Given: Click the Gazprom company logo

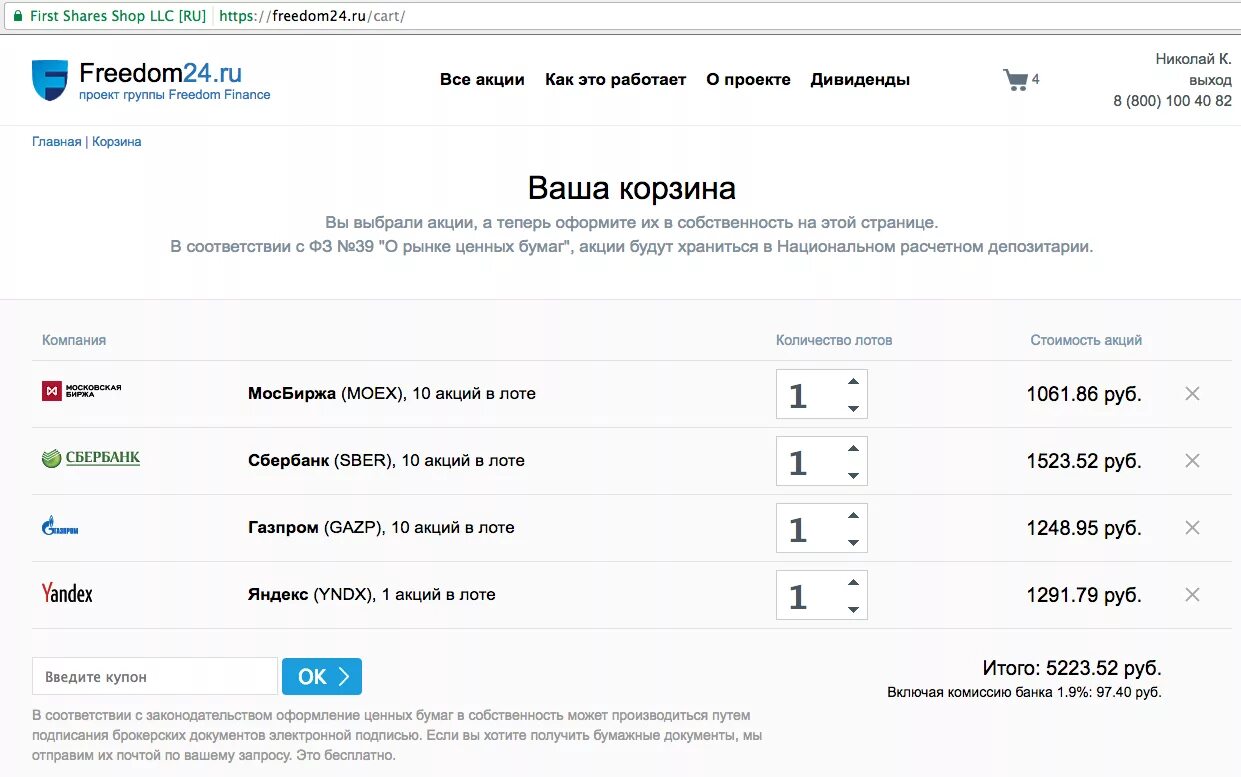Looking at the screenshot, I should pyautogui.click(x=60, y=525).
